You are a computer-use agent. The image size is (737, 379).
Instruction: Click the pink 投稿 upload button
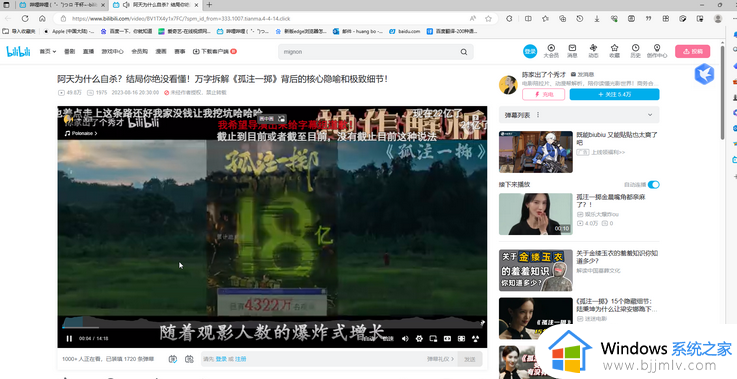pos(692,51)
